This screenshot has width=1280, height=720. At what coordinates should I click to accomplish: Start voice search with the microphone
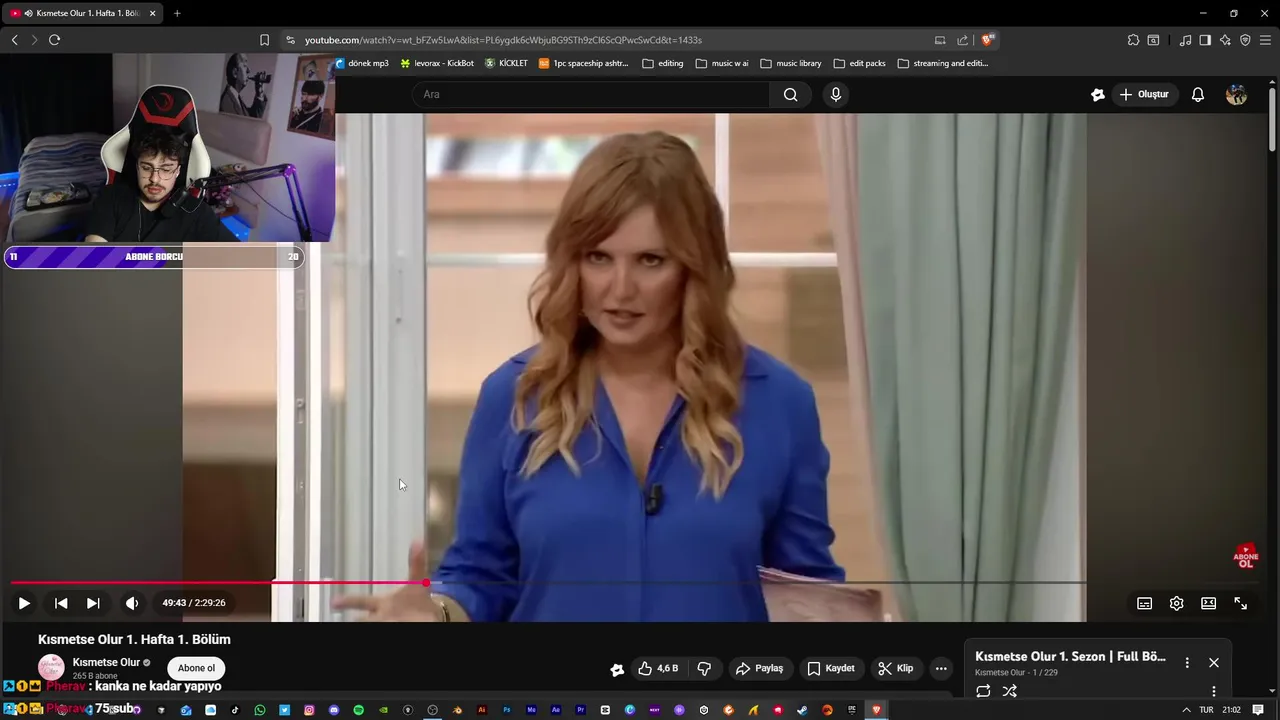click(836, 94)
